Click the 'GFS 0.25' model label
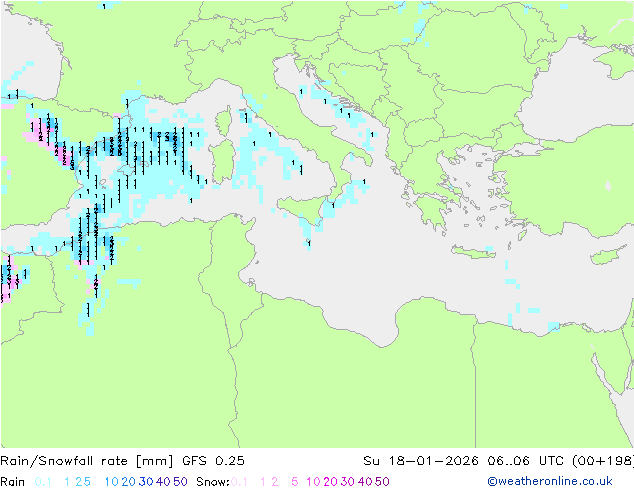Image resolution: width=634 pixels, height=490 pixels. tap(213, 461)
